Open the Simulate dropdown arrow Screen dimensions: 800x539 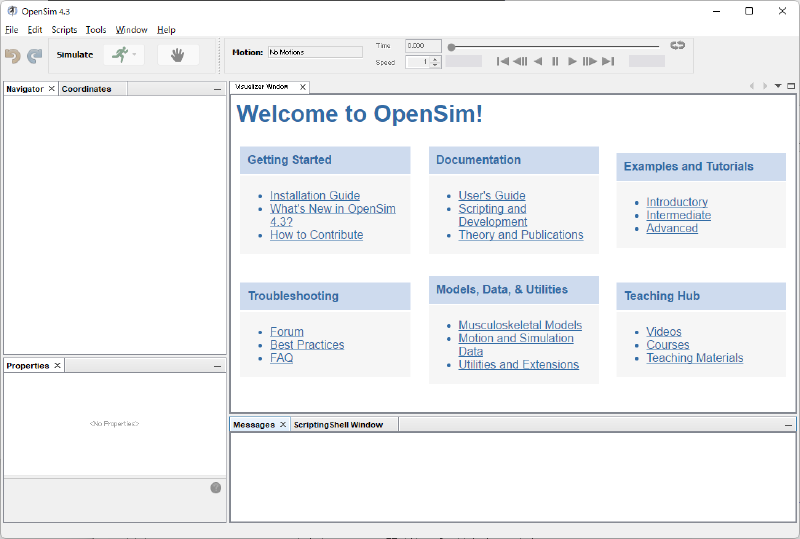135,55
